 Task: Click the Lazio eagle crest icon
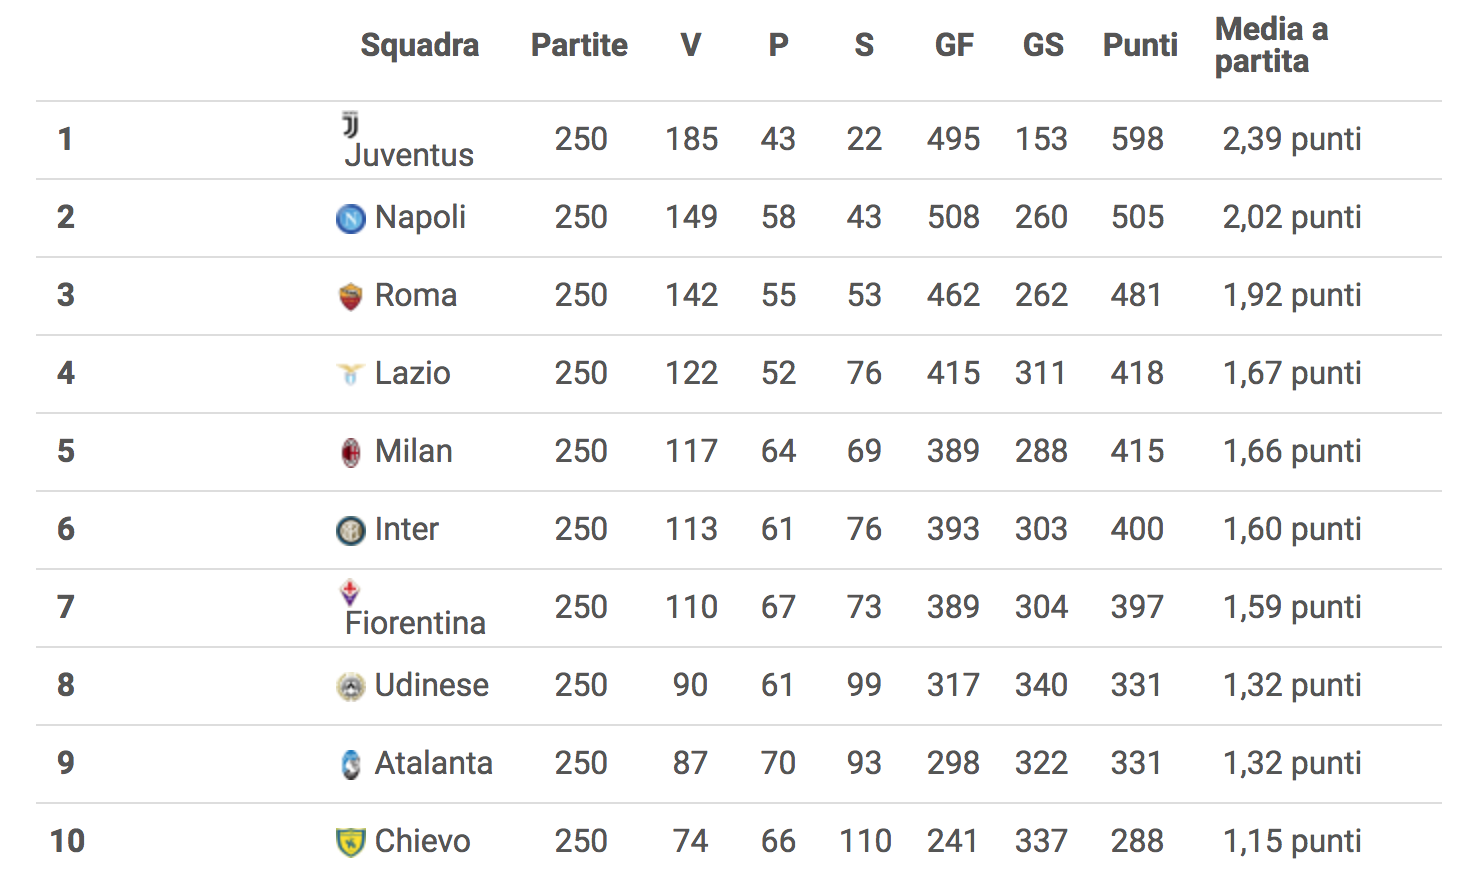[x=350, y=374]
